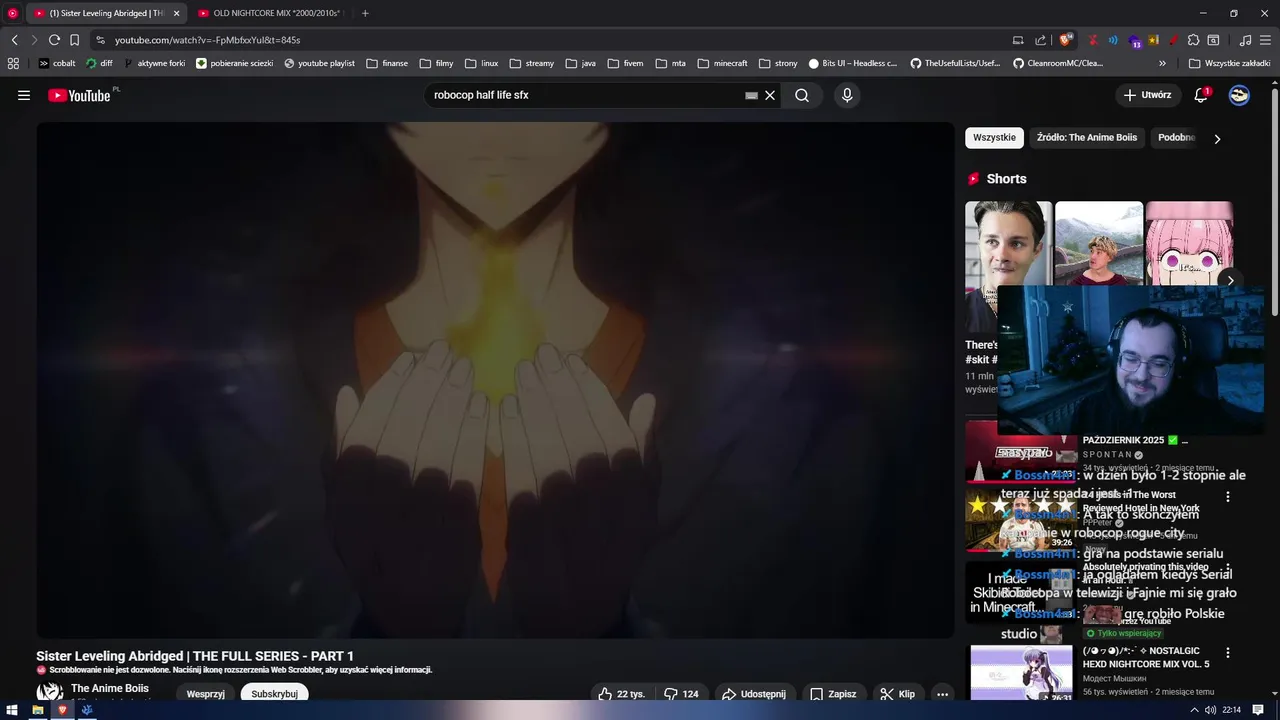
Task: Open three-dot menu for Worst Reviewed Hotel video
Action: 1228,496
